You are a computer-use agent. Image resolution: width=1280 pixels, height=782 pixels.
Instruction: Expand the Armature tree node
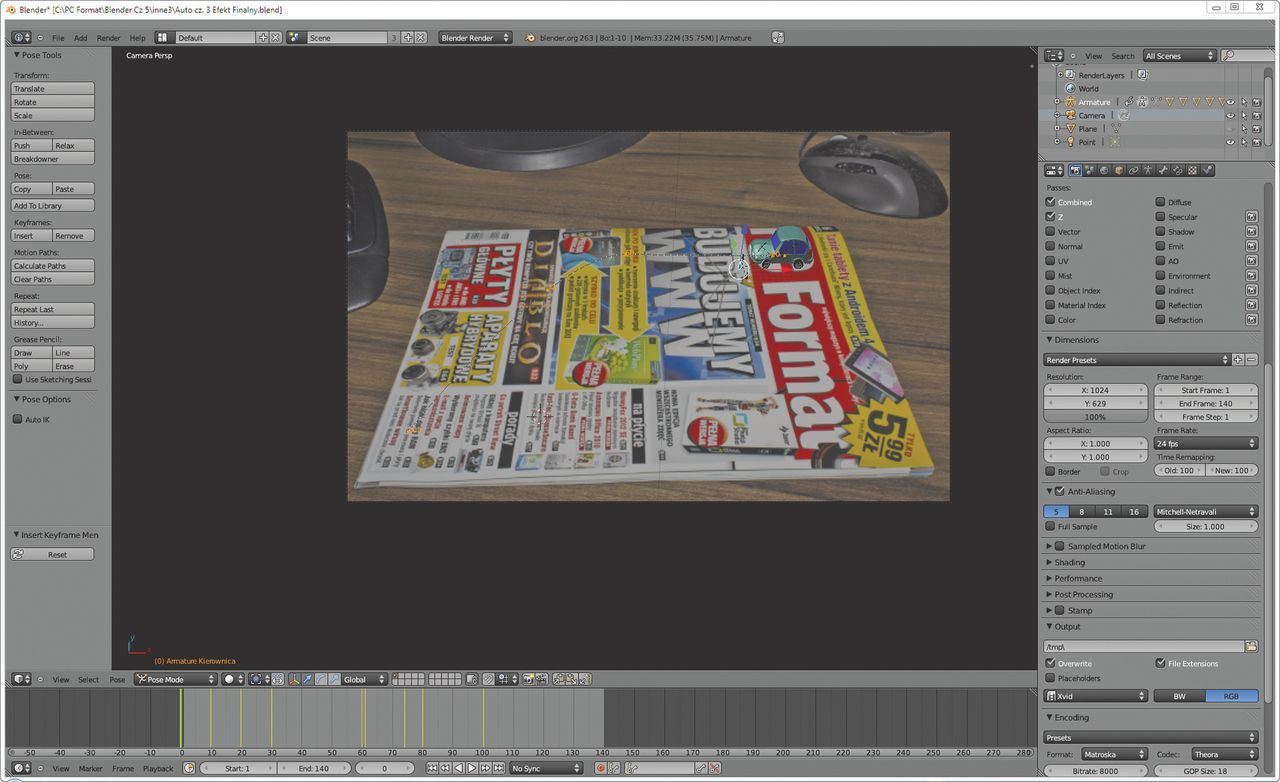(x=1057, y=102)
